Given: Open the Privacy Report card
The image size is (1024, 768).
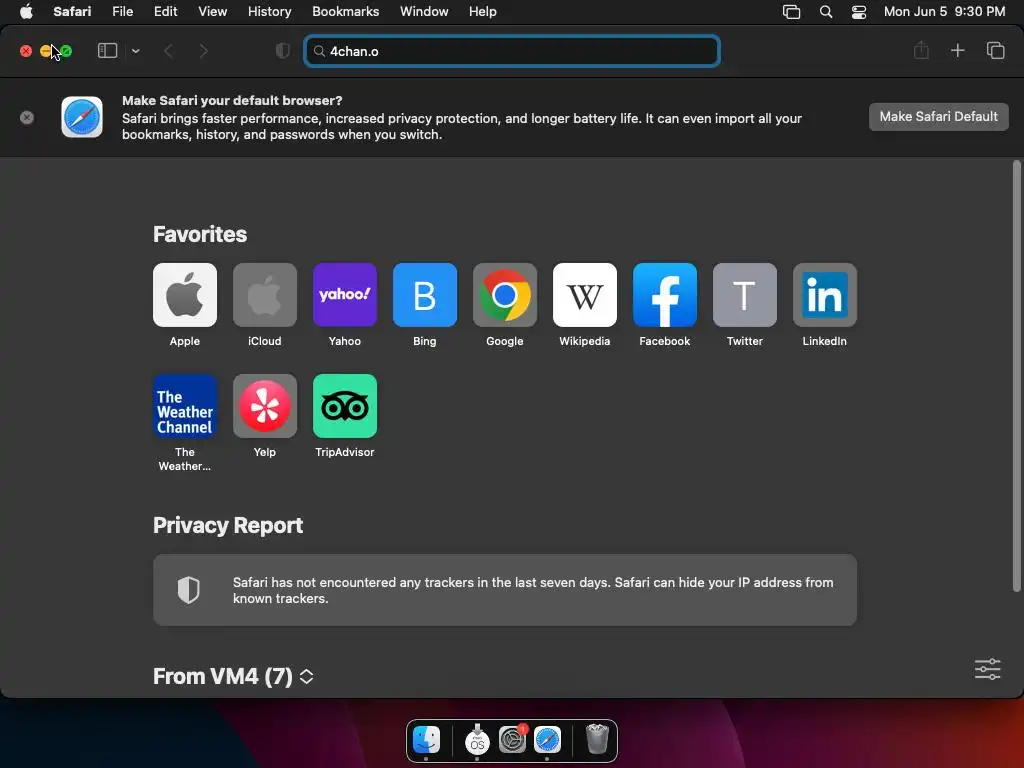Looking at the screenshot, I should click(505, 590).
